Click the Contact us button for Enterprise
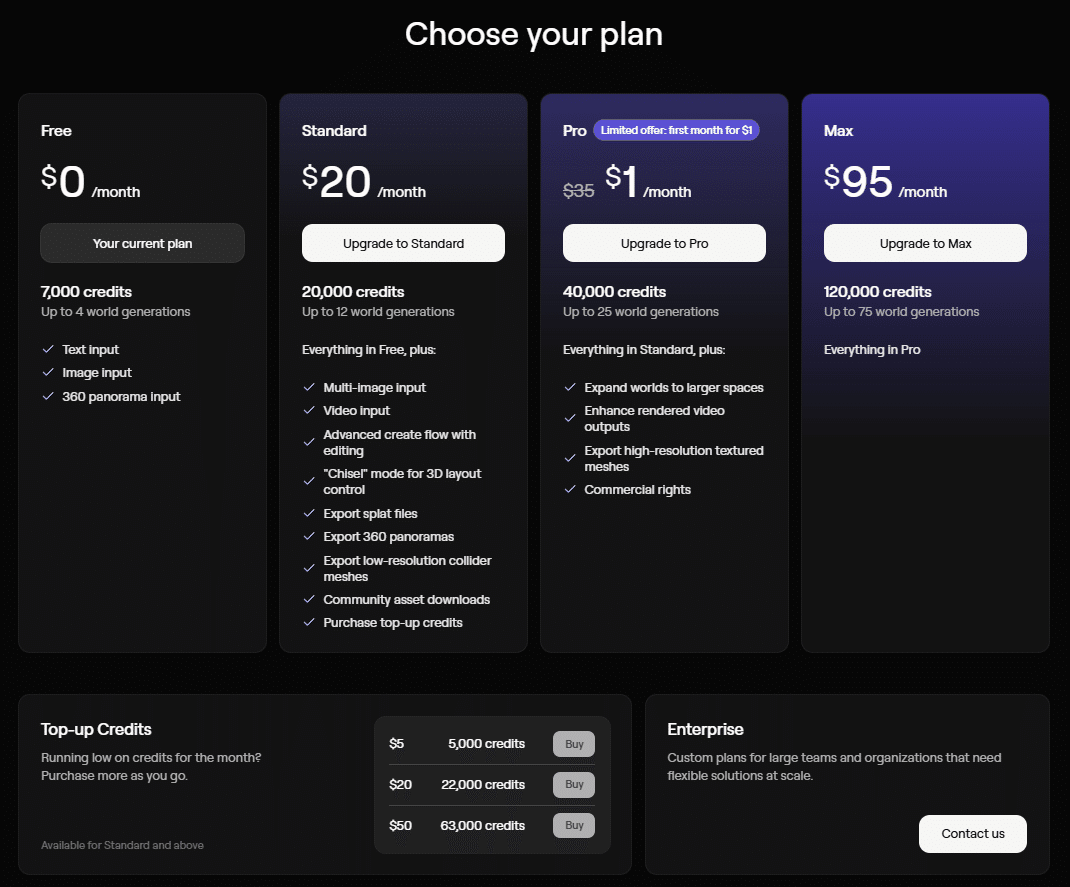Screen dimensions: 1070x887 (972, 834)
